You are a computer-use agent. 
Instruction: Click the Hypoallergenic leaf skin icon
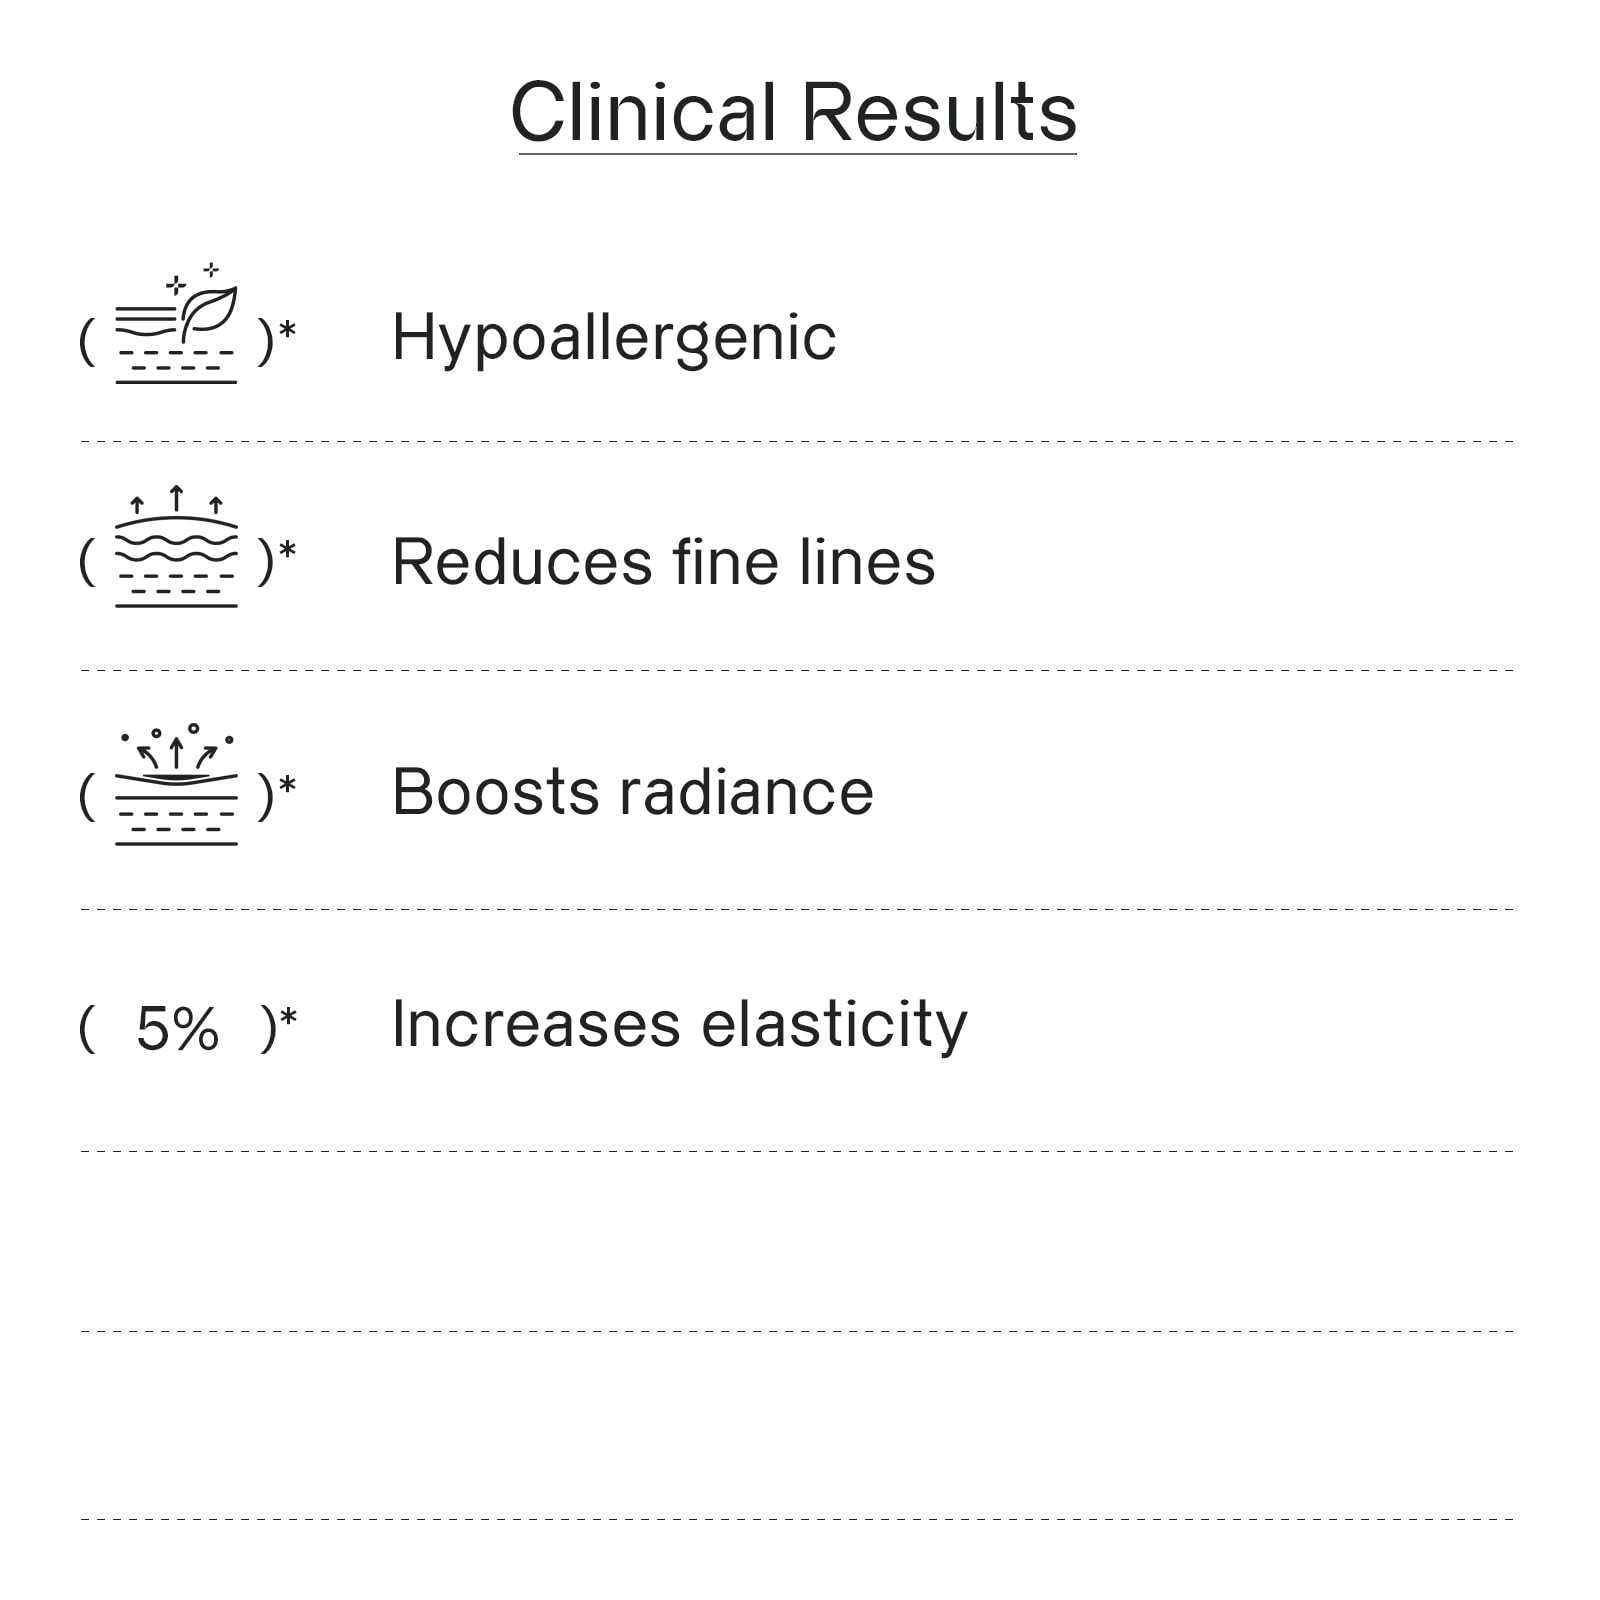[177, 323]
